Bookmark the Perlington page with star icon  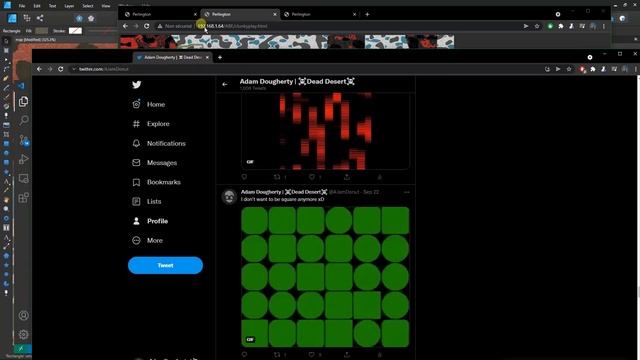[x=537, y=26]
